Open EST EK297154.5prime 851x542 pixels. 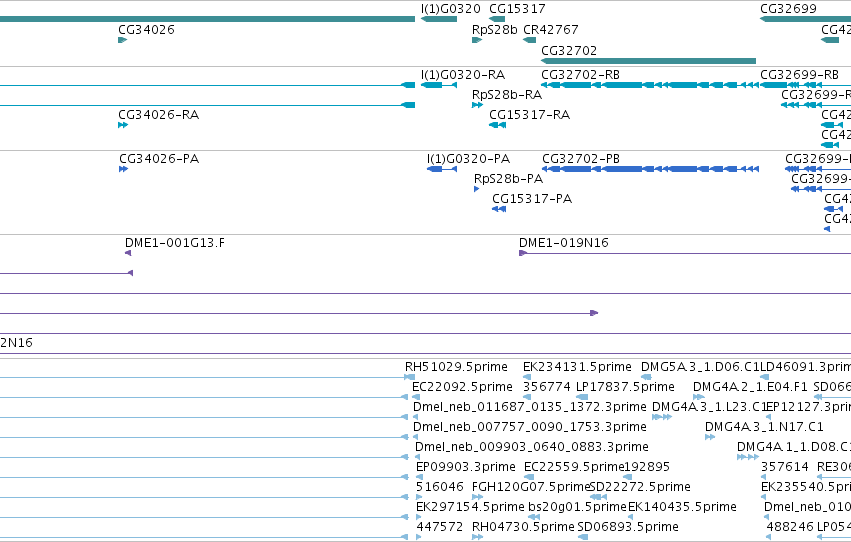click(x=471, y=507)
